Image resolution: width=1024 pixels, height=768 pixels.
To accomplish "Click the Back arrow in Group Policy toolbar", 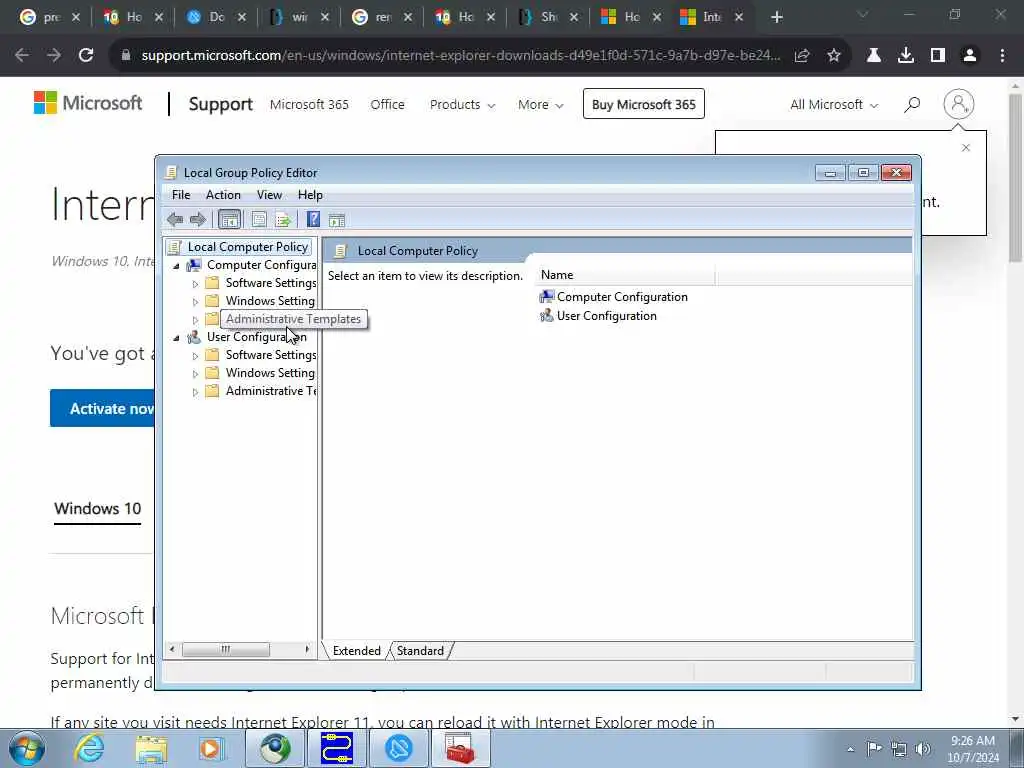I will click(x=174, y=220).
